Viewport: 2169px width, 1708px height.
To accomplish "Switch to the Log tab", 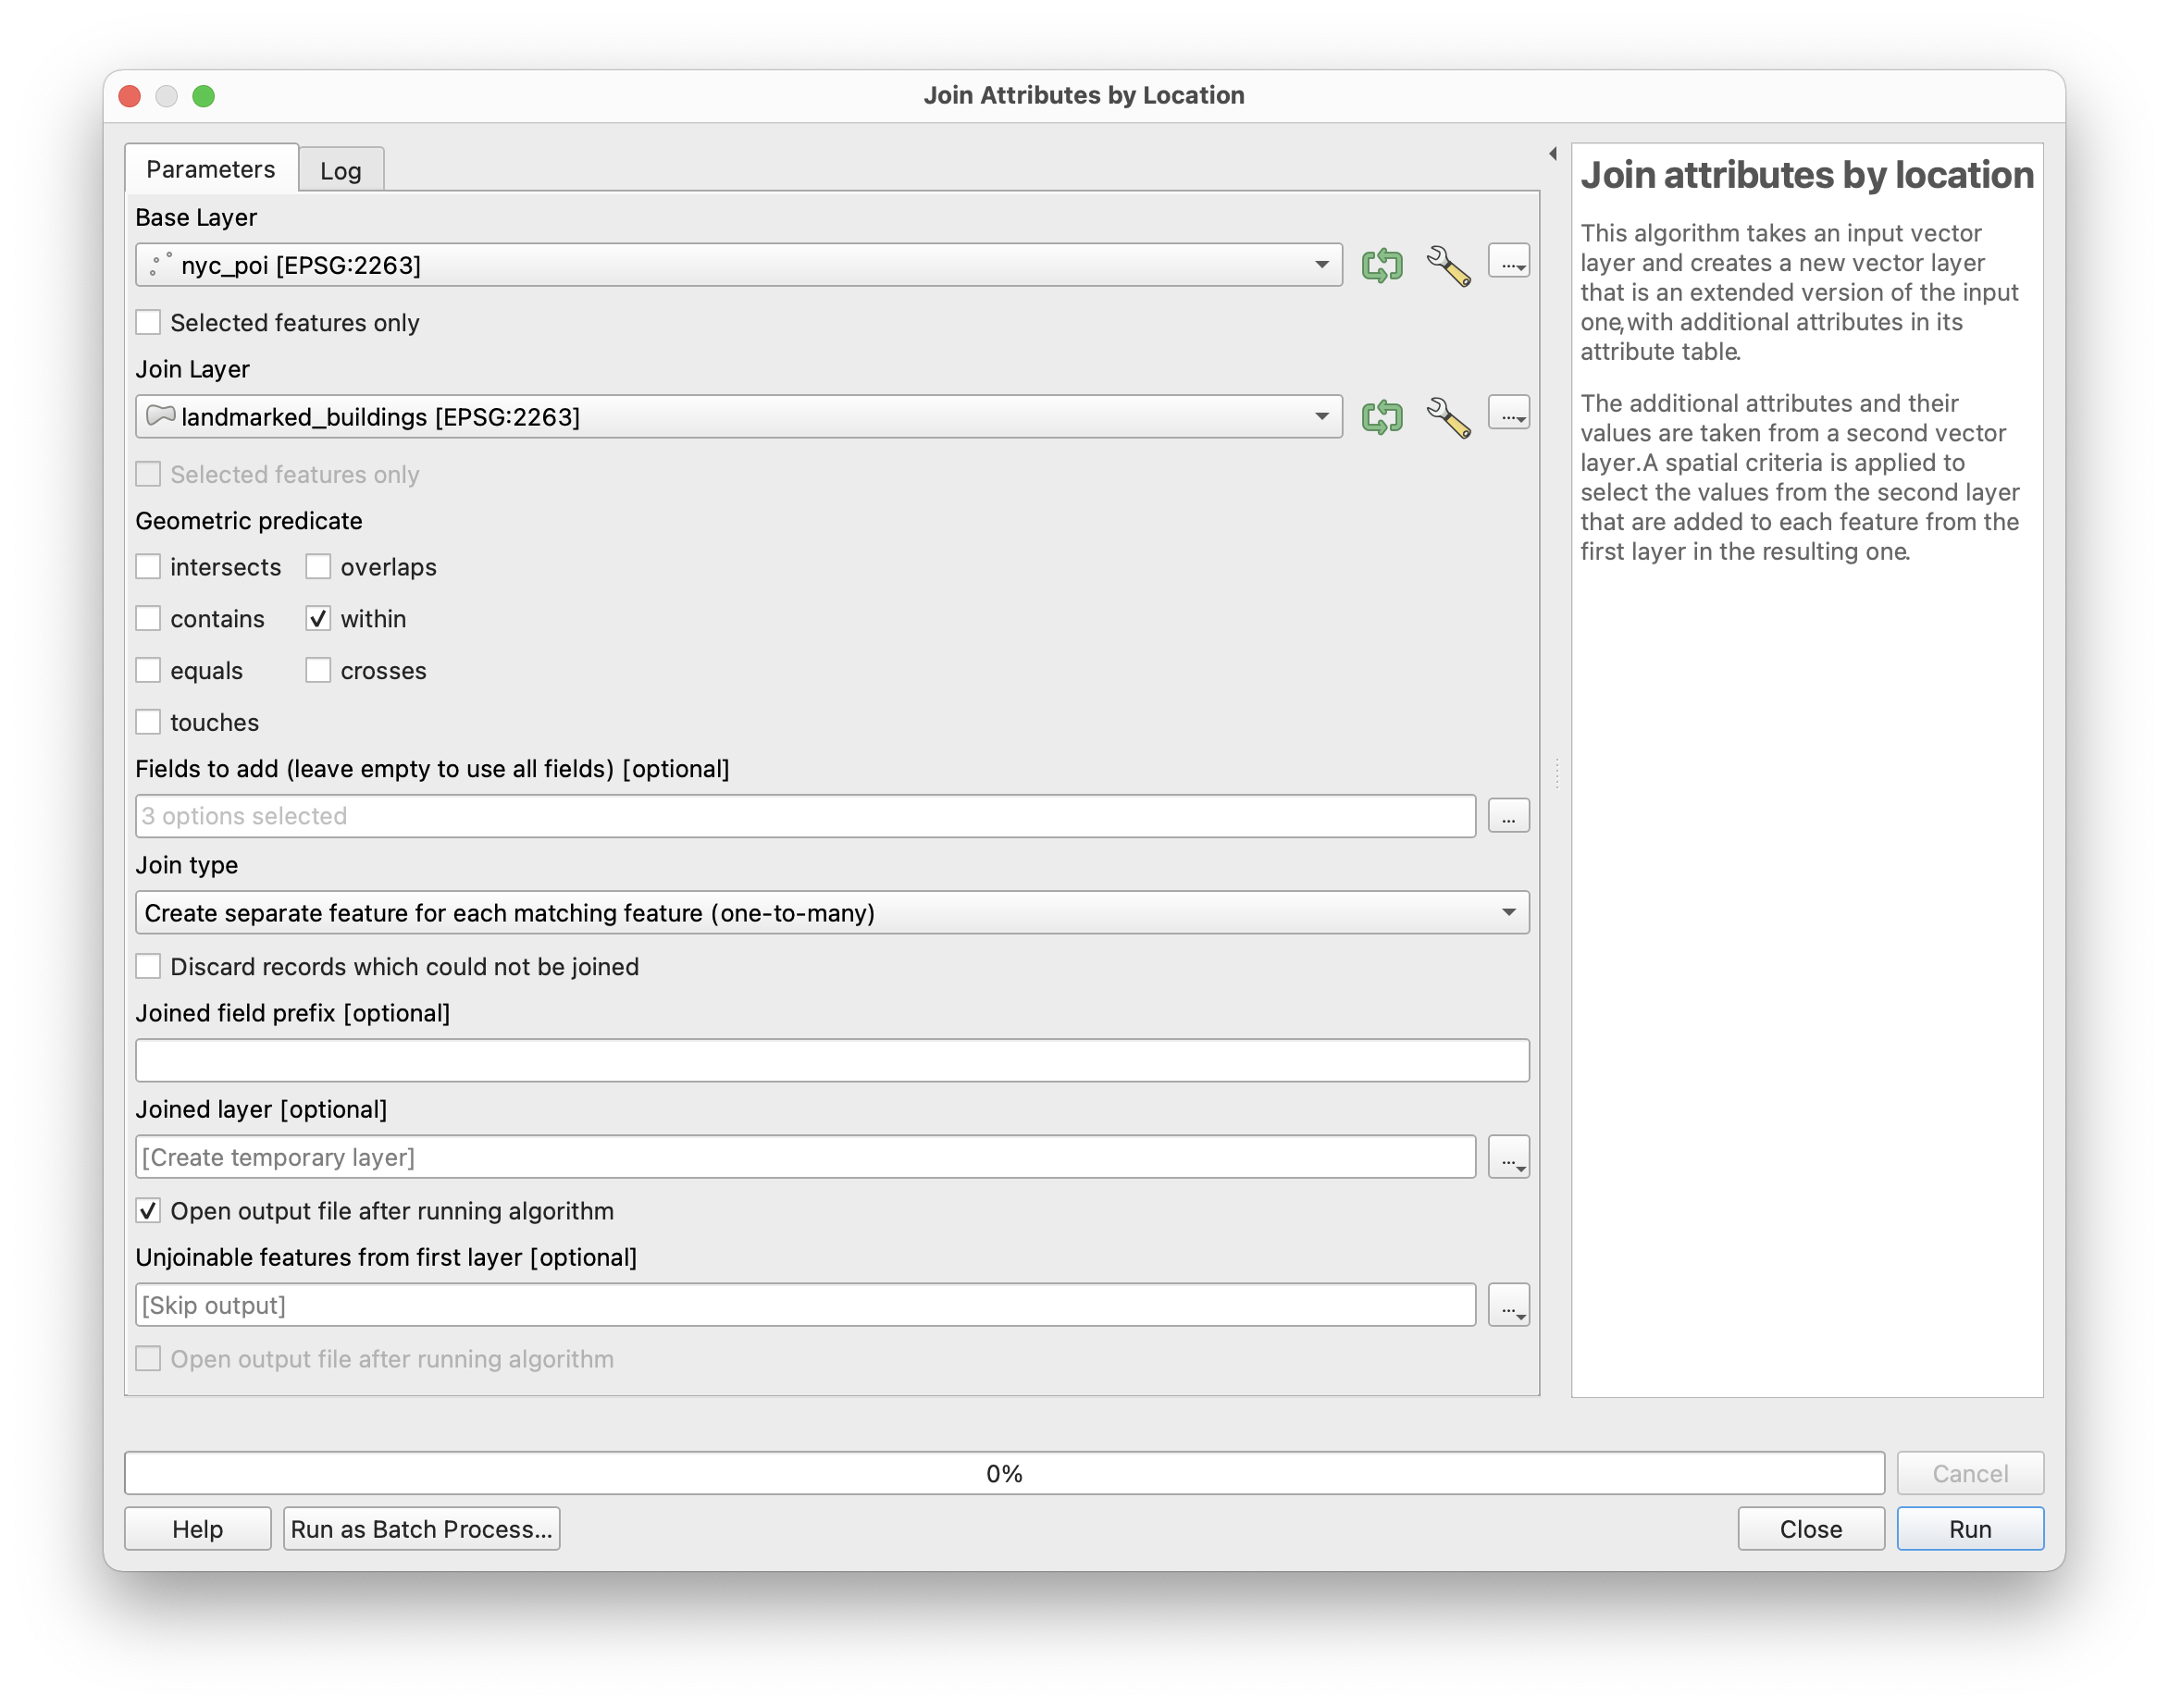I will click(340, 171).
